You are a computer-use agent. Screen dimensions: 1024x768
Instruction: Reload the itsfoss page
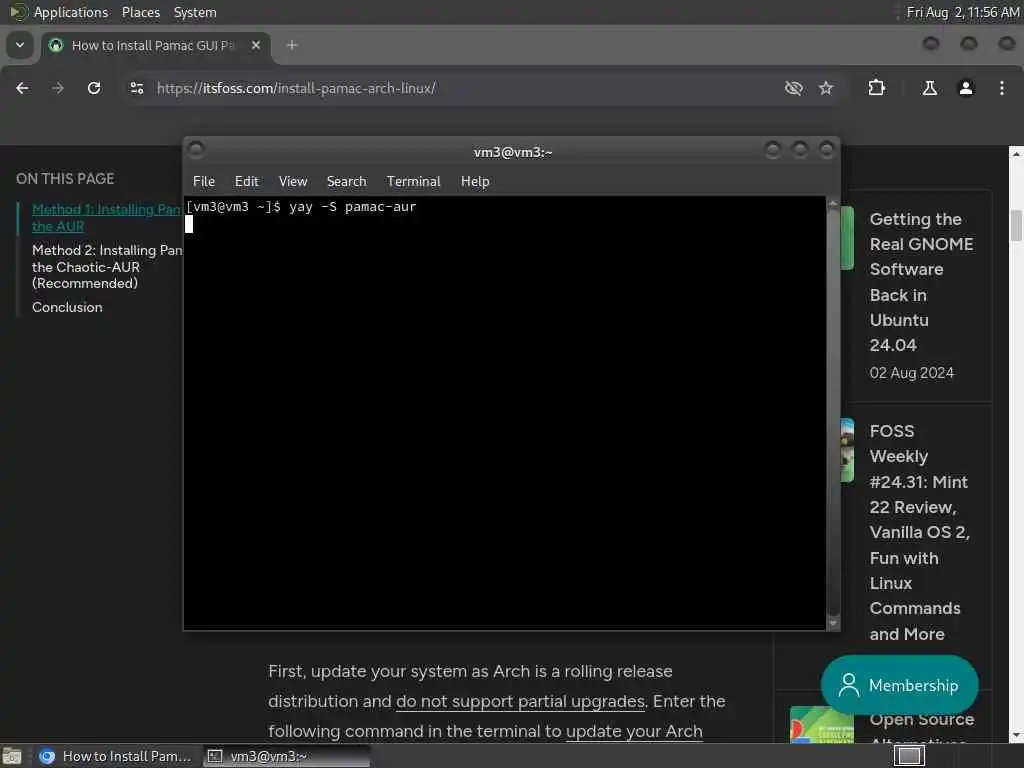[x=94, y=88]
